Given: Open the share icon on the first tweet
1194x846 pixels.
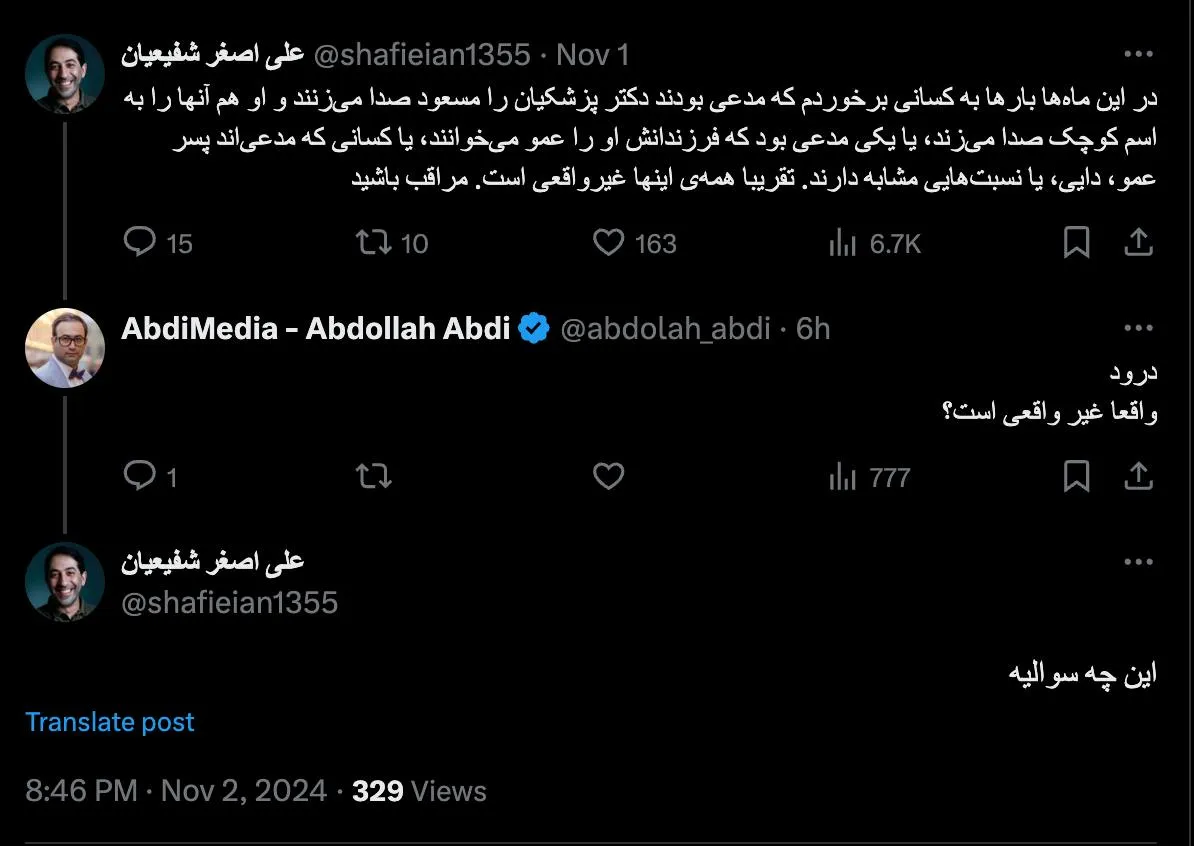Looking at the screenshot, I should click(1138, 242).
